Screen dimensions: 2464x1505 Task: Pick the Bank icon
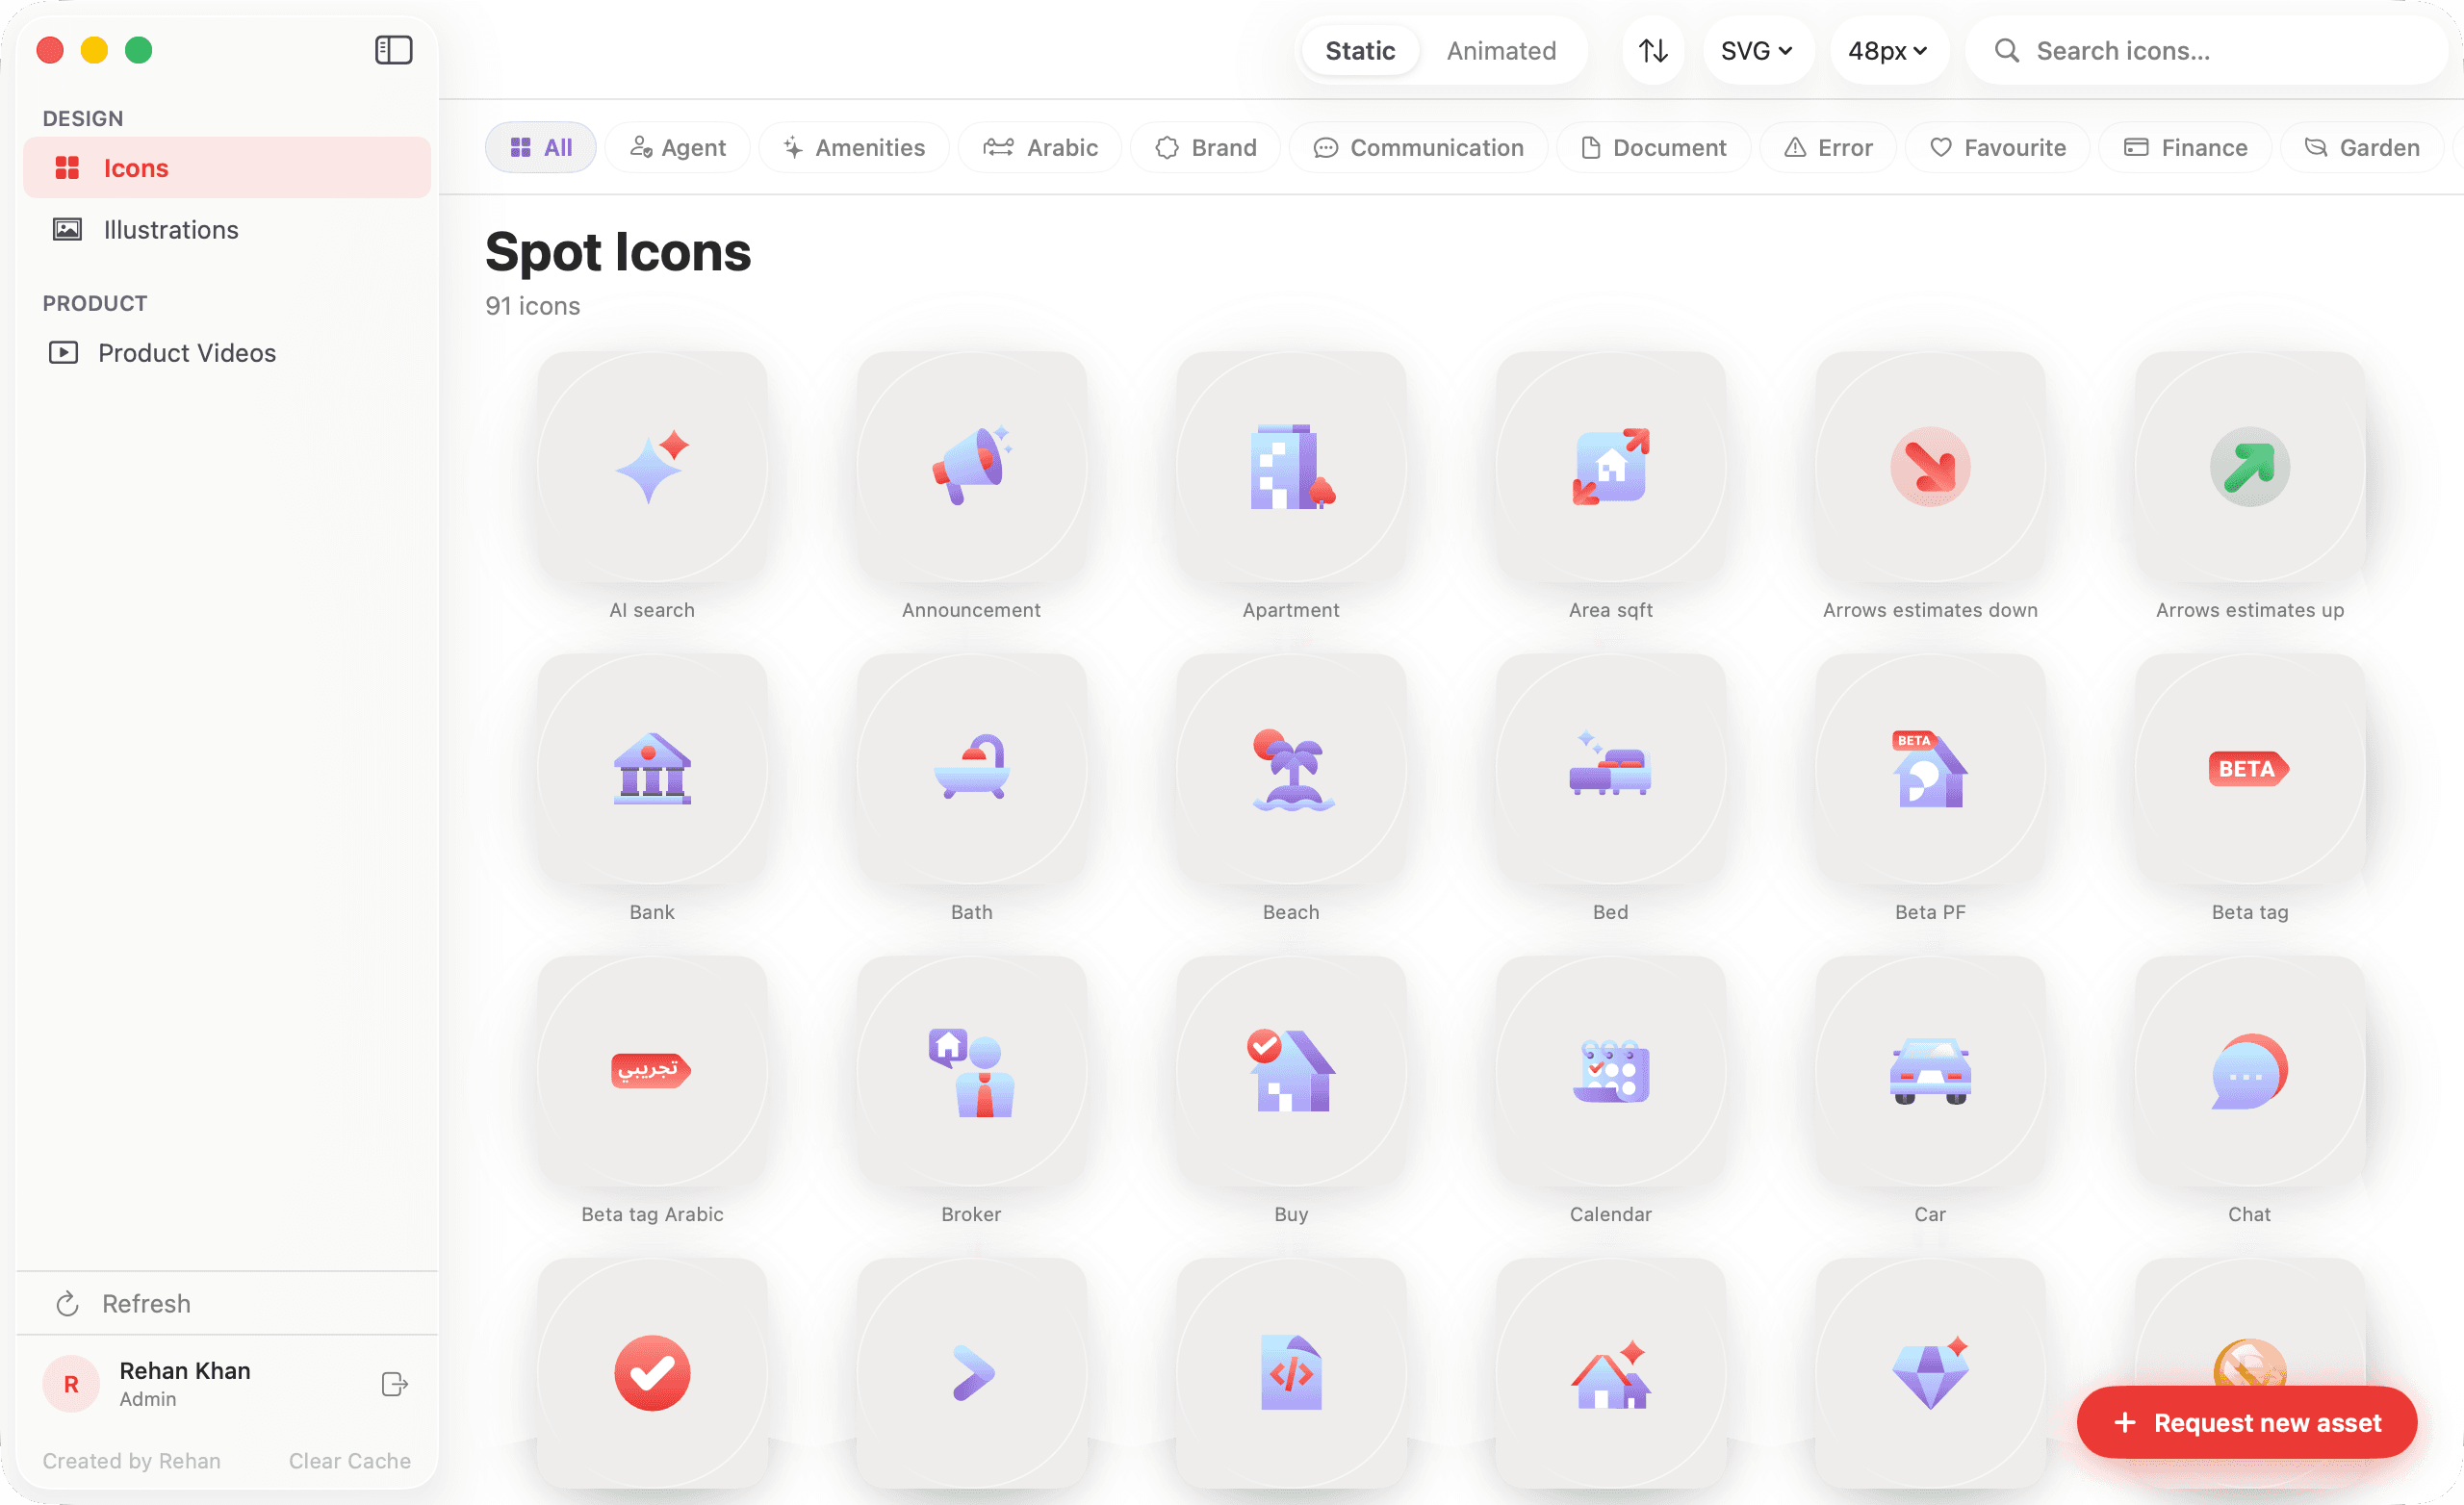pos(652,769)
